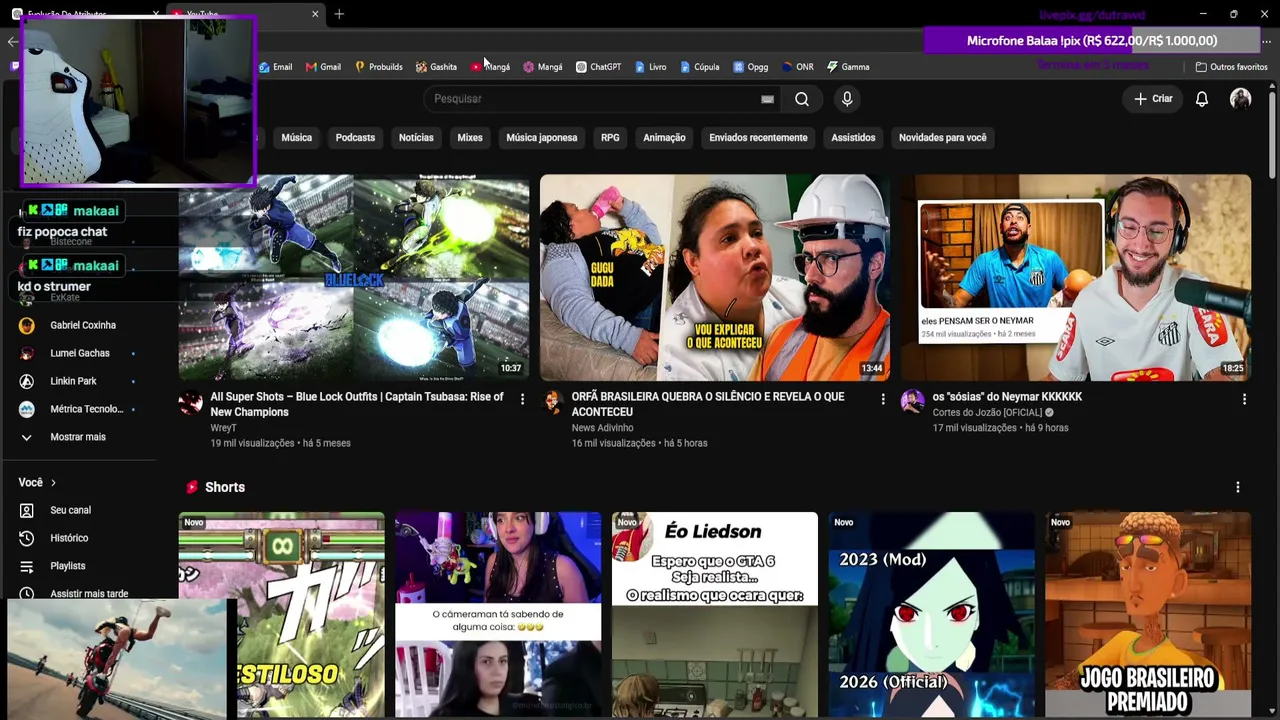The height and width of the screenshot is (720, 1280).
Task: Open the Shorts section options menu
Action: (1238, 487)
